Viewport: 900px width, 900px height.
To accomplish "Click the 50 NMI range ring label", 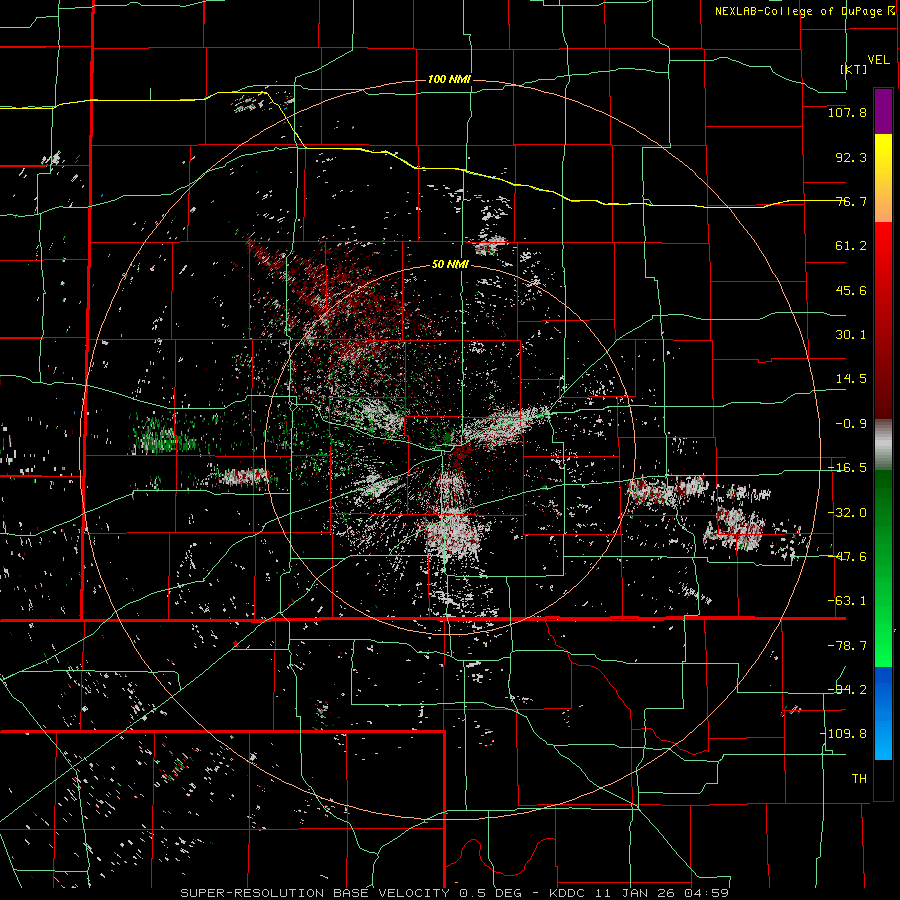I will tap(450, 265).
